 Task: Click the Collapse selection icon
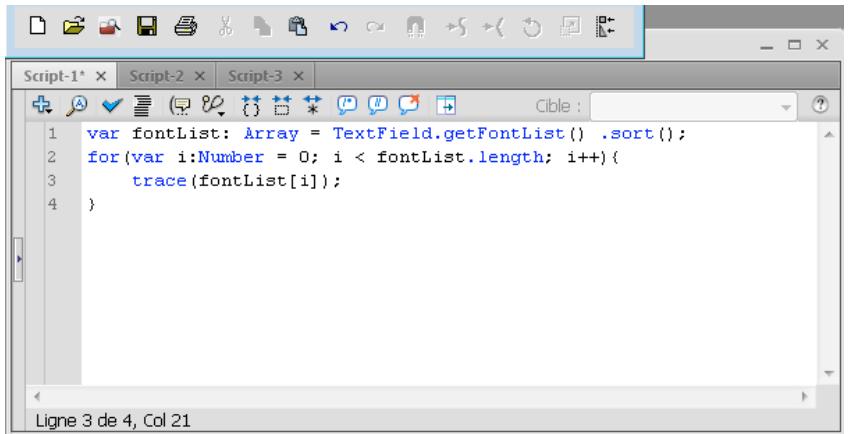tap(282, 106)
